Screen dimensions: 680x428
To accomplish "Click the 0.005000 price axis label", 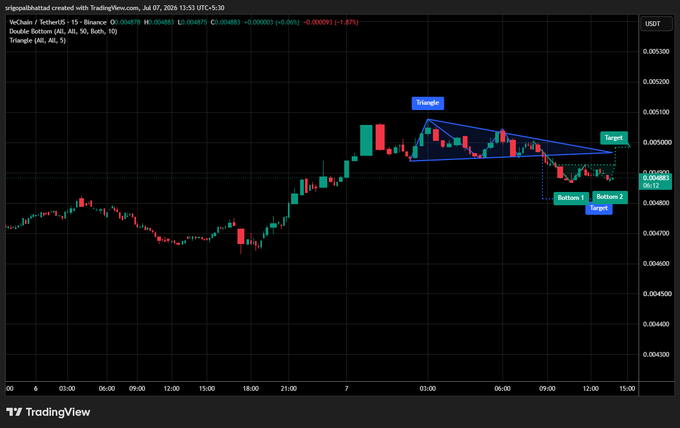I will click(x=656, y=142).
